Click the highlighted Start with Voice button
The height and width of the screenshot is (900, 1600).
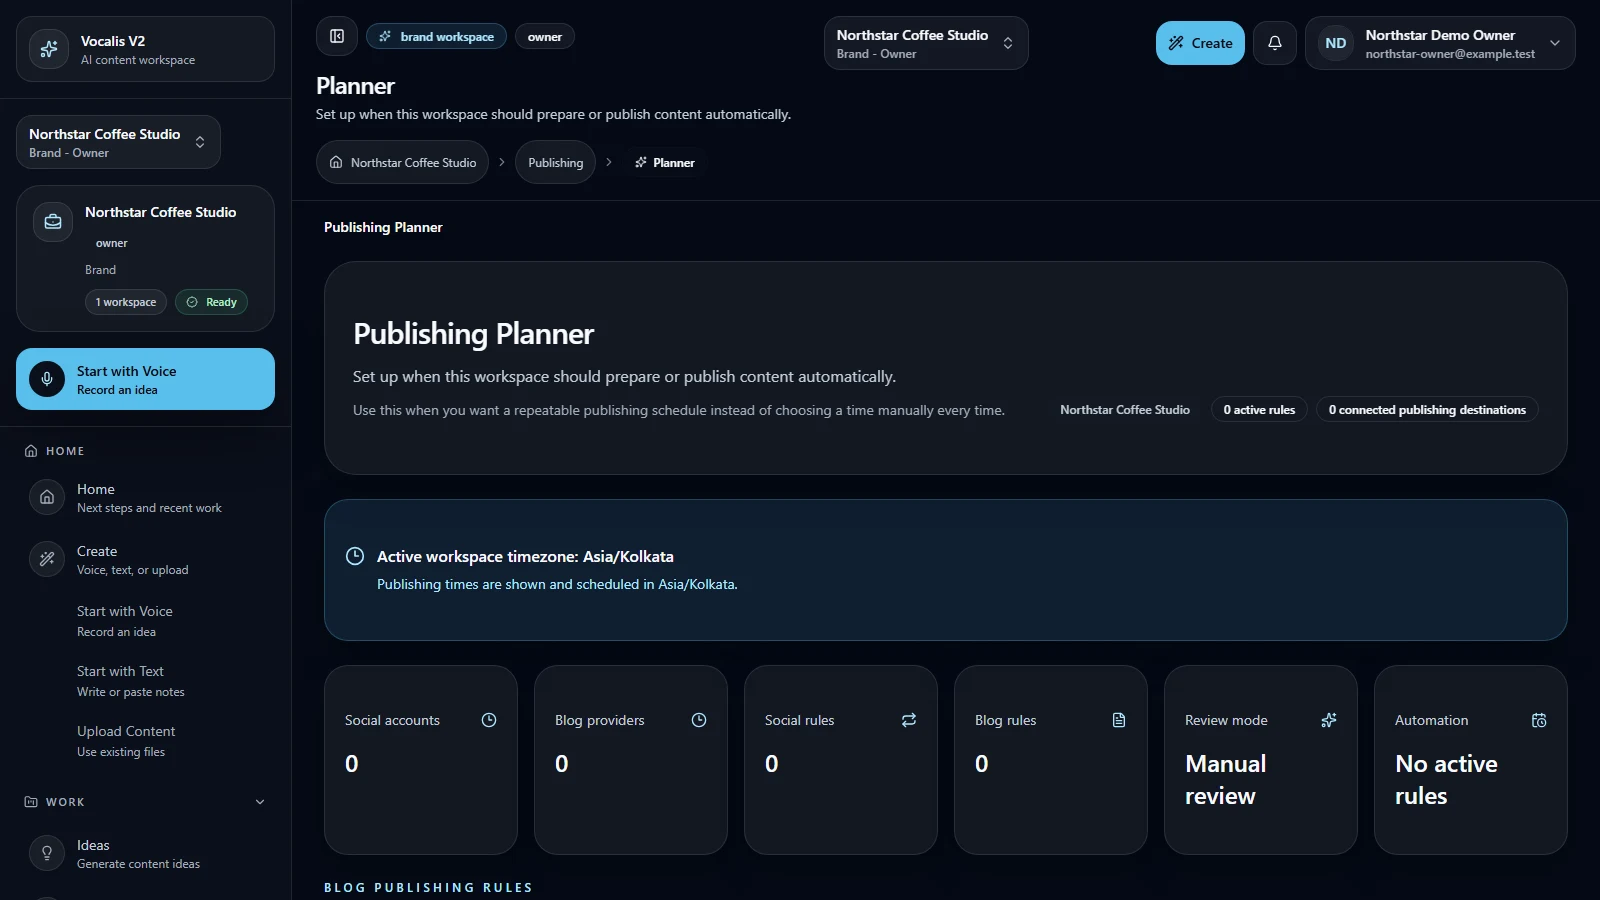point(145,379)
